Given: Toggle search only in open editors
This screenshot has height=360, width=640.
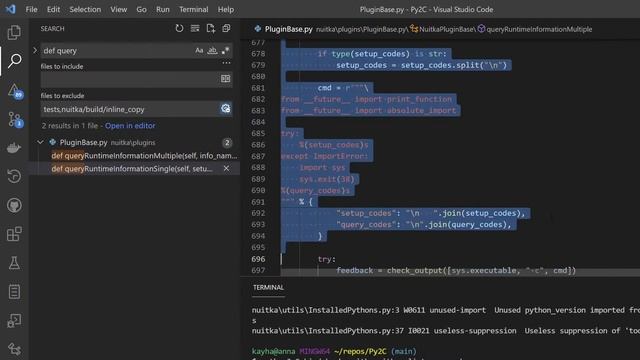Looking at the screenshot, I should tap(225, 79).
